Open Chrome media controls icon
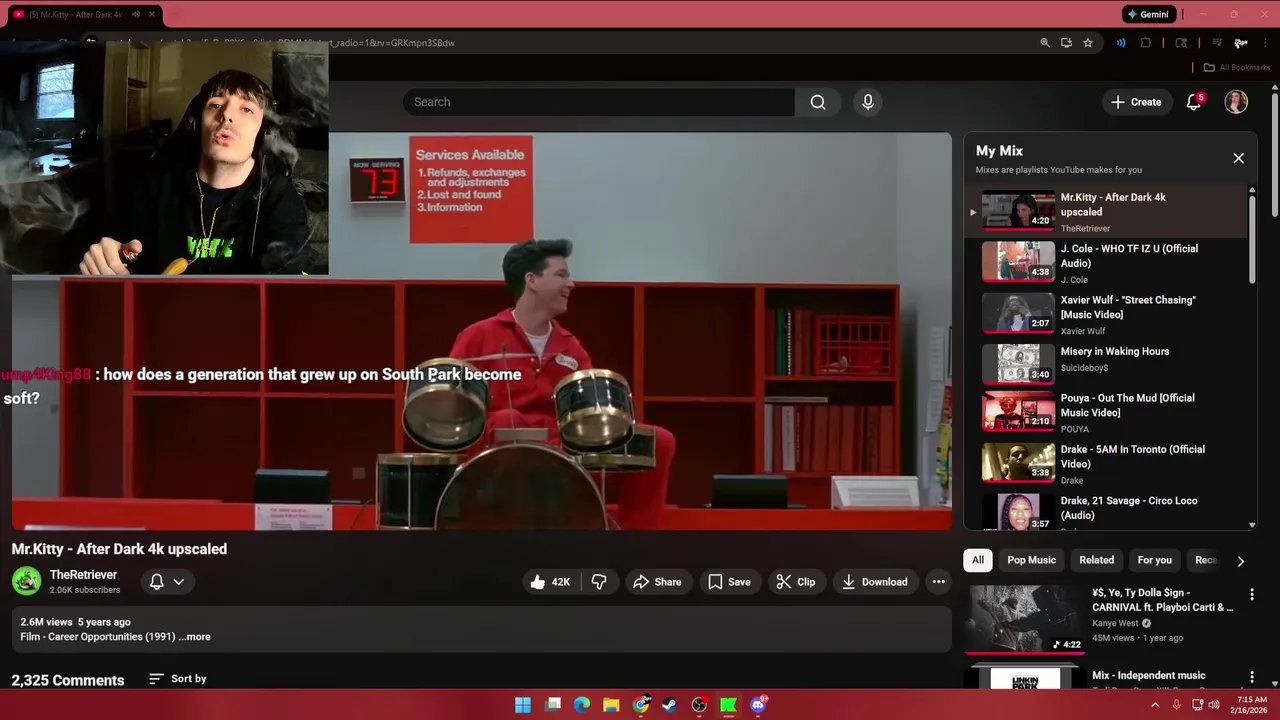Viewport: 1280px width, 720px height. point(1217,43)
